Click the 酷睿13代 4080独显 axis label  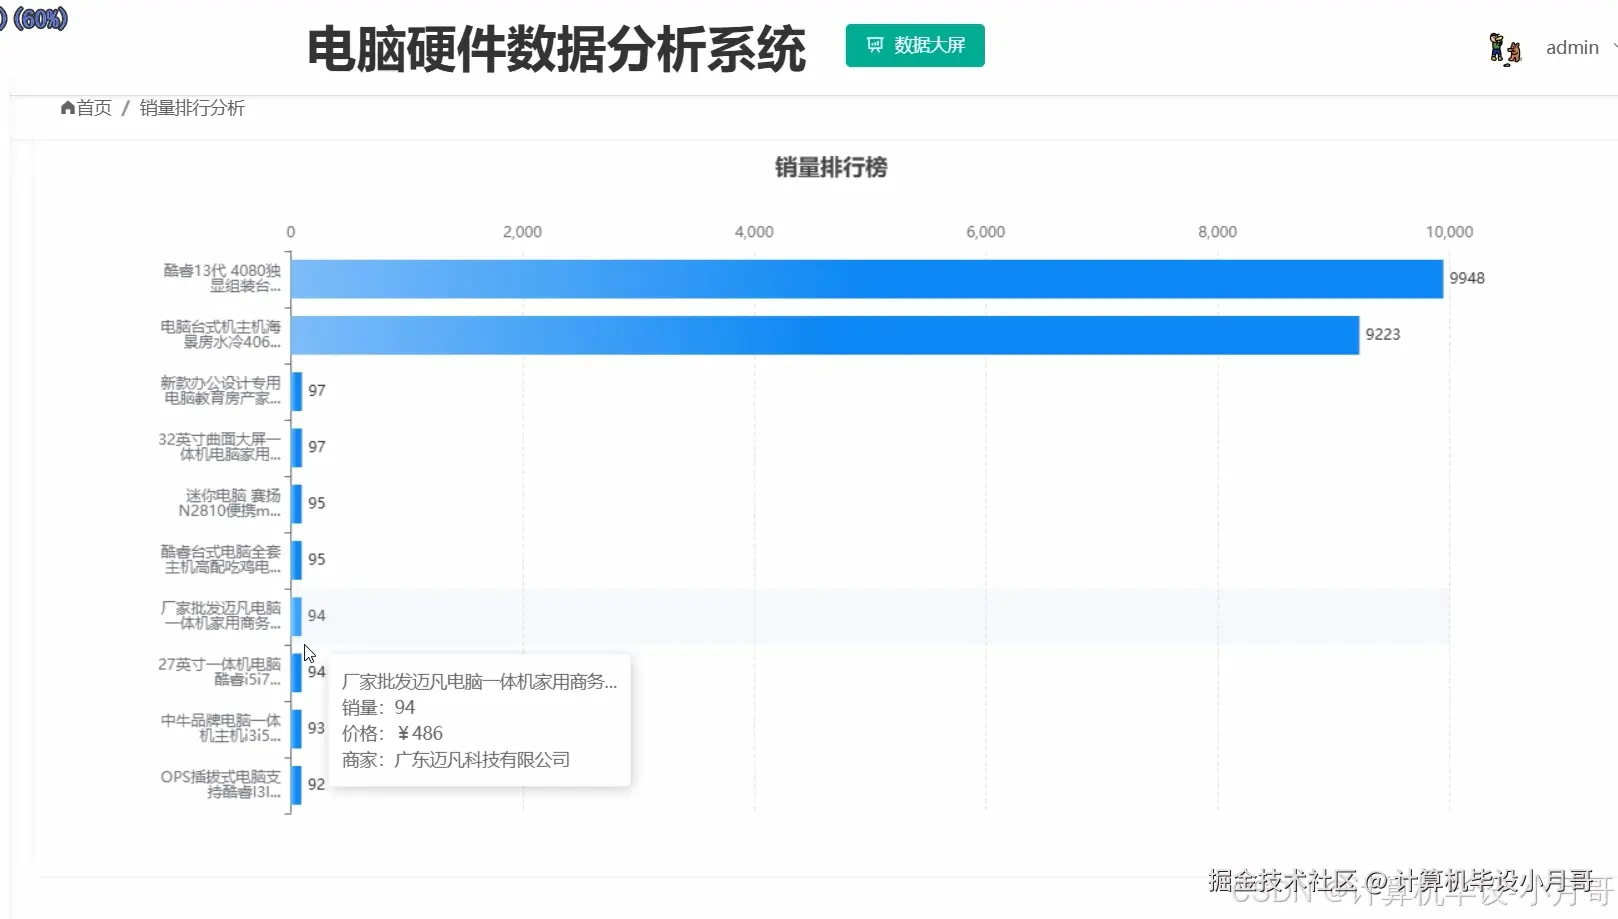click(x=222, y=278)
